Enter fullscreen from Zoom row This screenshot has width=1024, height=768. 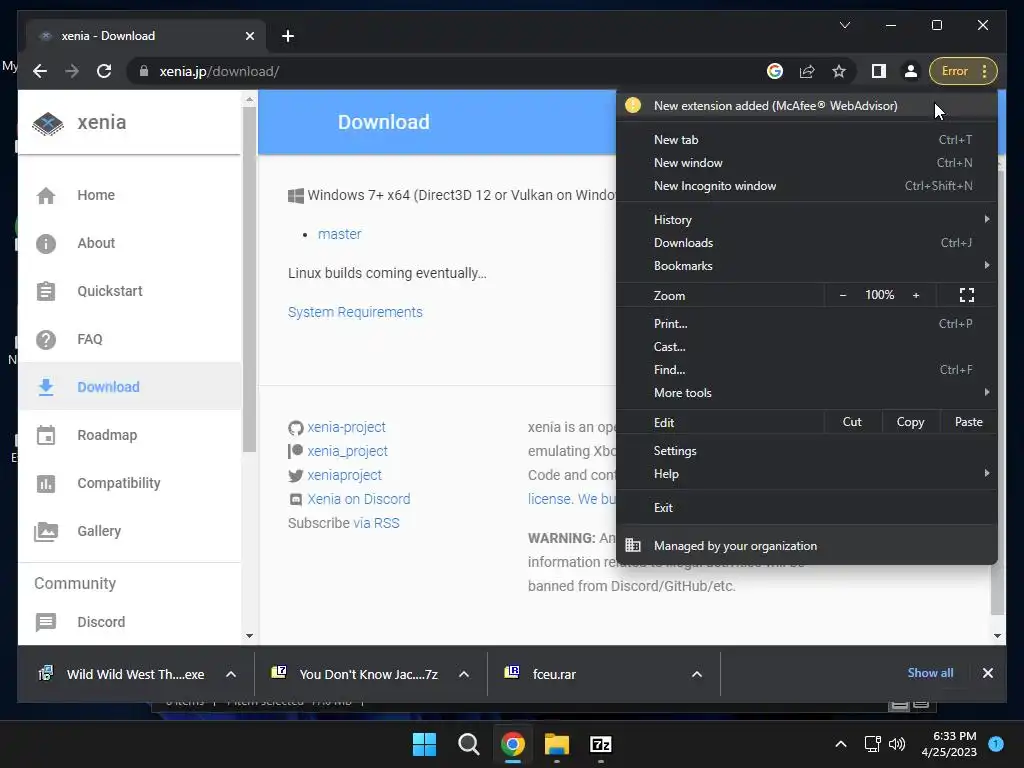click(967, 295)
